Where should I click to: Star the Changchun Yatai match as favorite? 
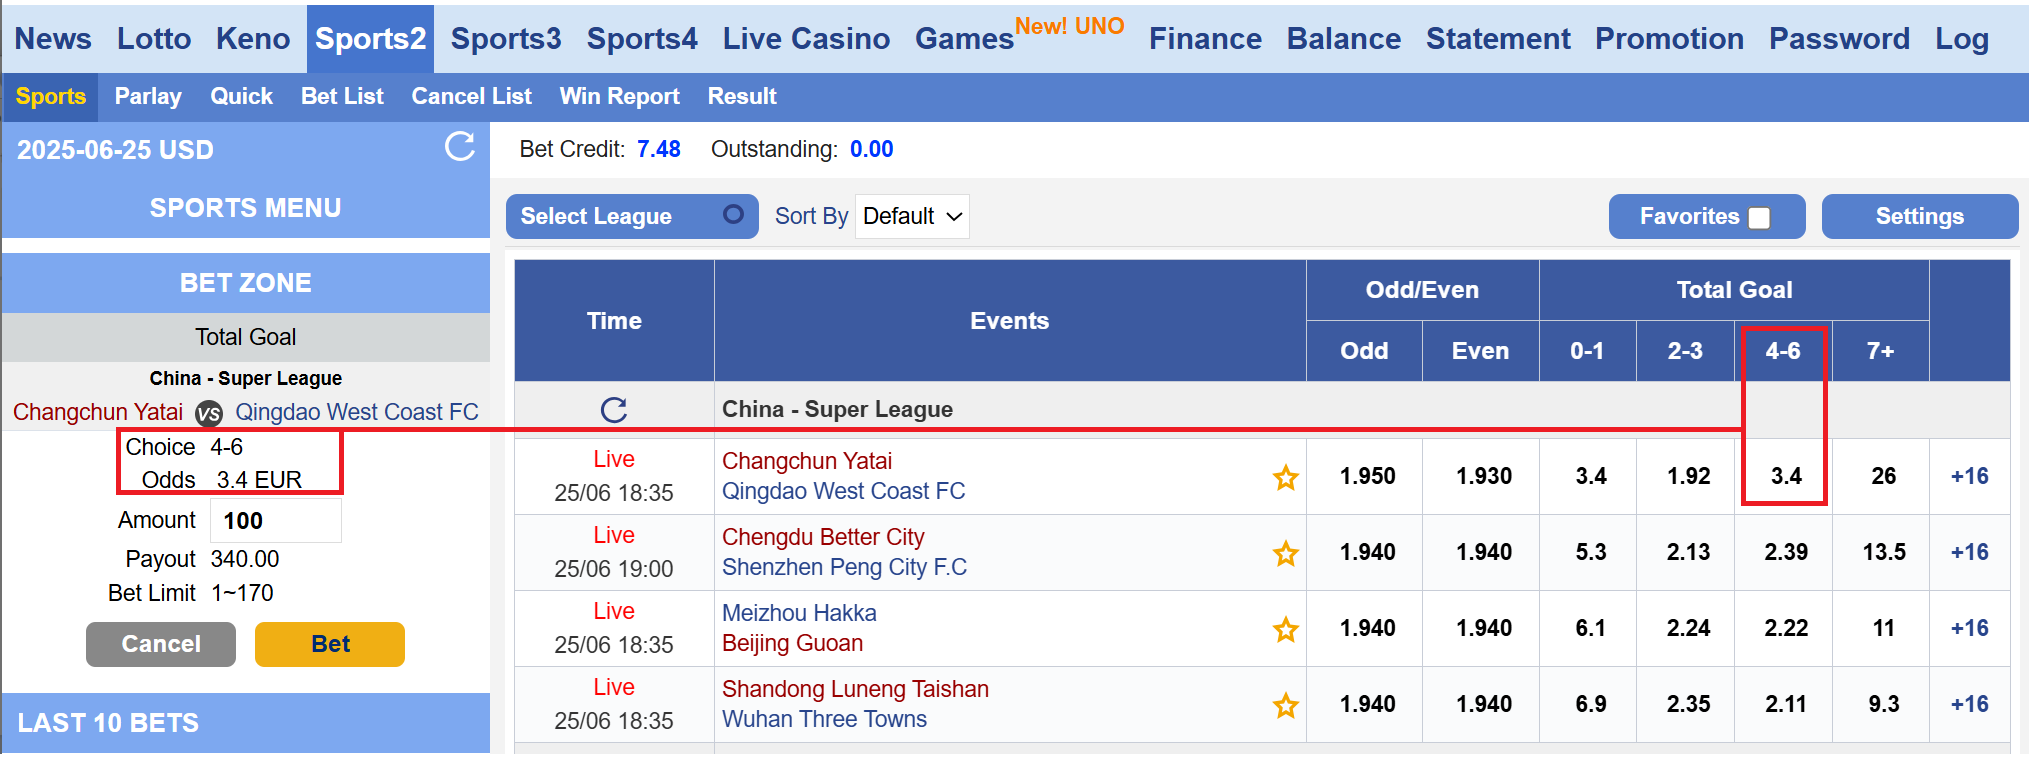point(1286,478)
